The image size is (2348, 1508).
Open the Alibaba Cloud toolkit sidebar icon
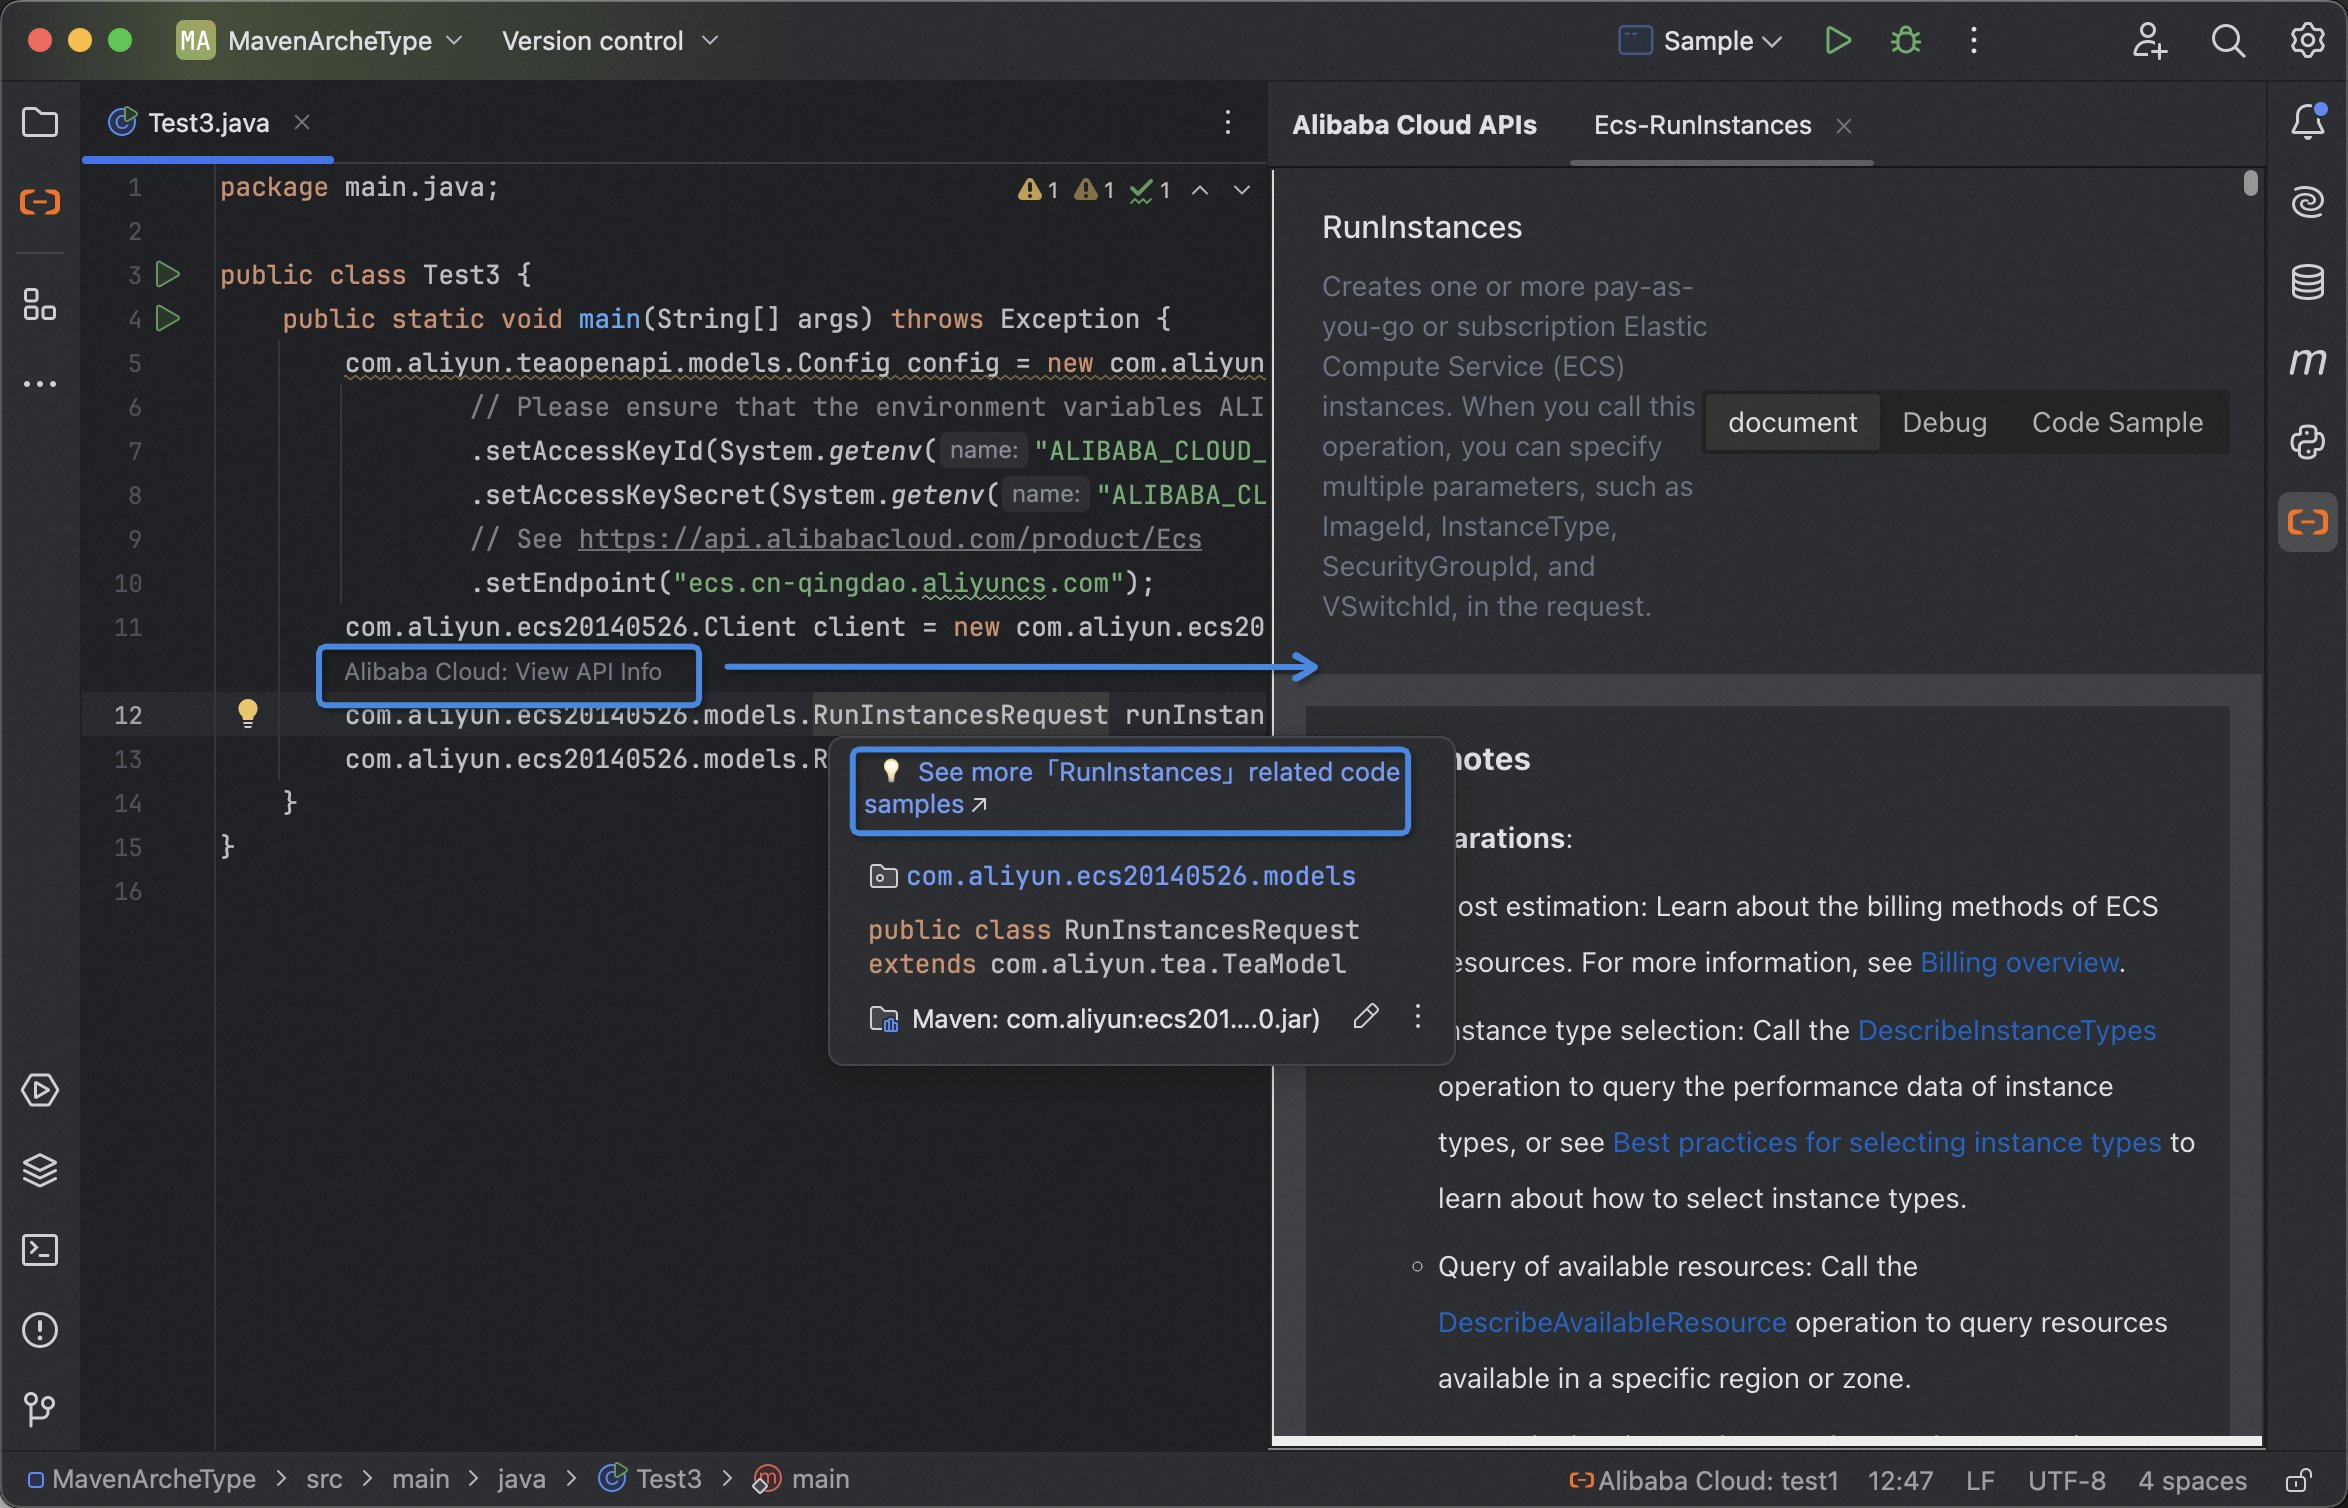click(40, 202)
